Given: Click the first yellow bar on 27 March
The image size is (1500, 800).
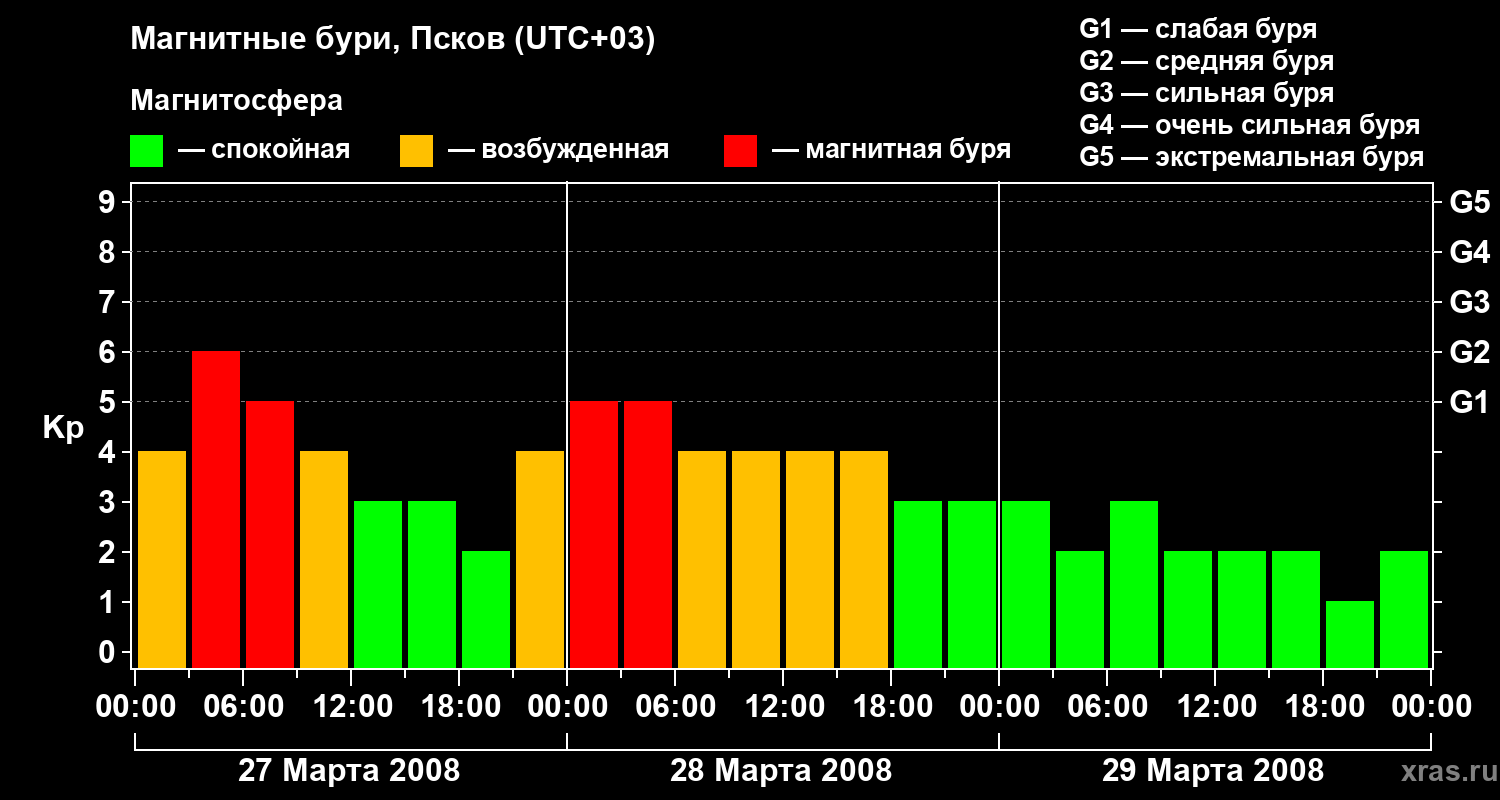Looking at the screenshot, I should 162,558.
